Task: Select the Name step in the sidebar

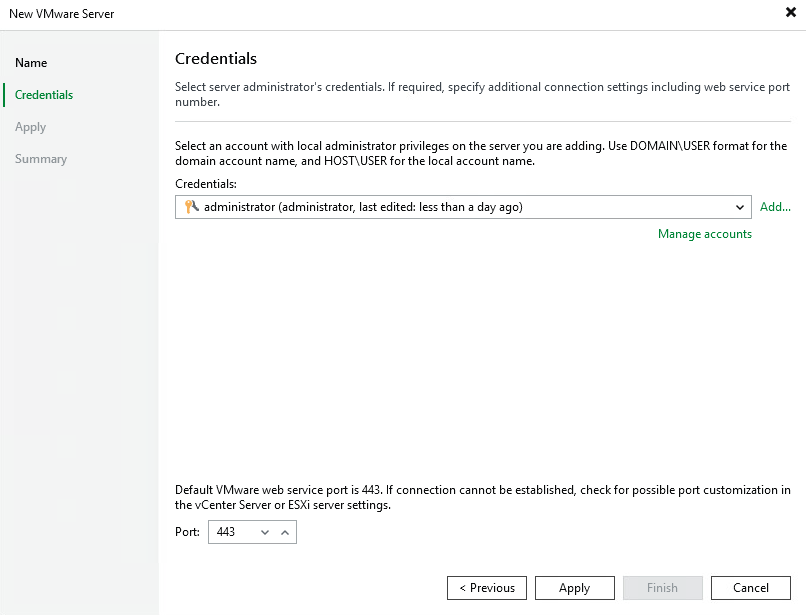Action: pyautogui.click(x=31, y=62)
